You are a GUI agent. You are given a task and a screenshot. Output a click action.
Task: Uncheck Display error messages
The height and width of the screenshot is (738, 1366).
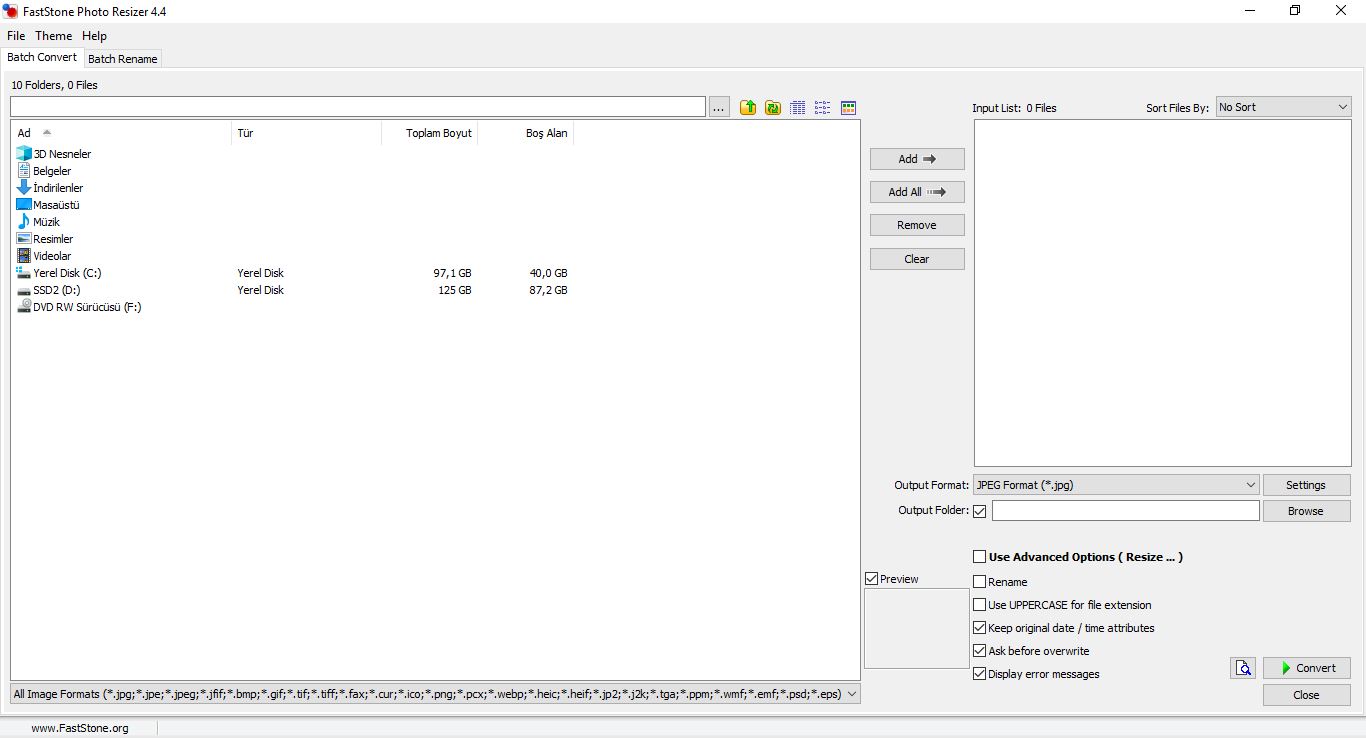980,674
